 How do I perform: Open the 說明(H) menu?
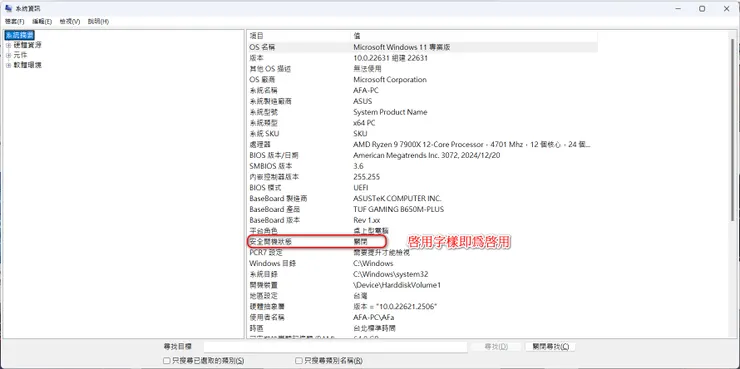[x=98, y=22]
